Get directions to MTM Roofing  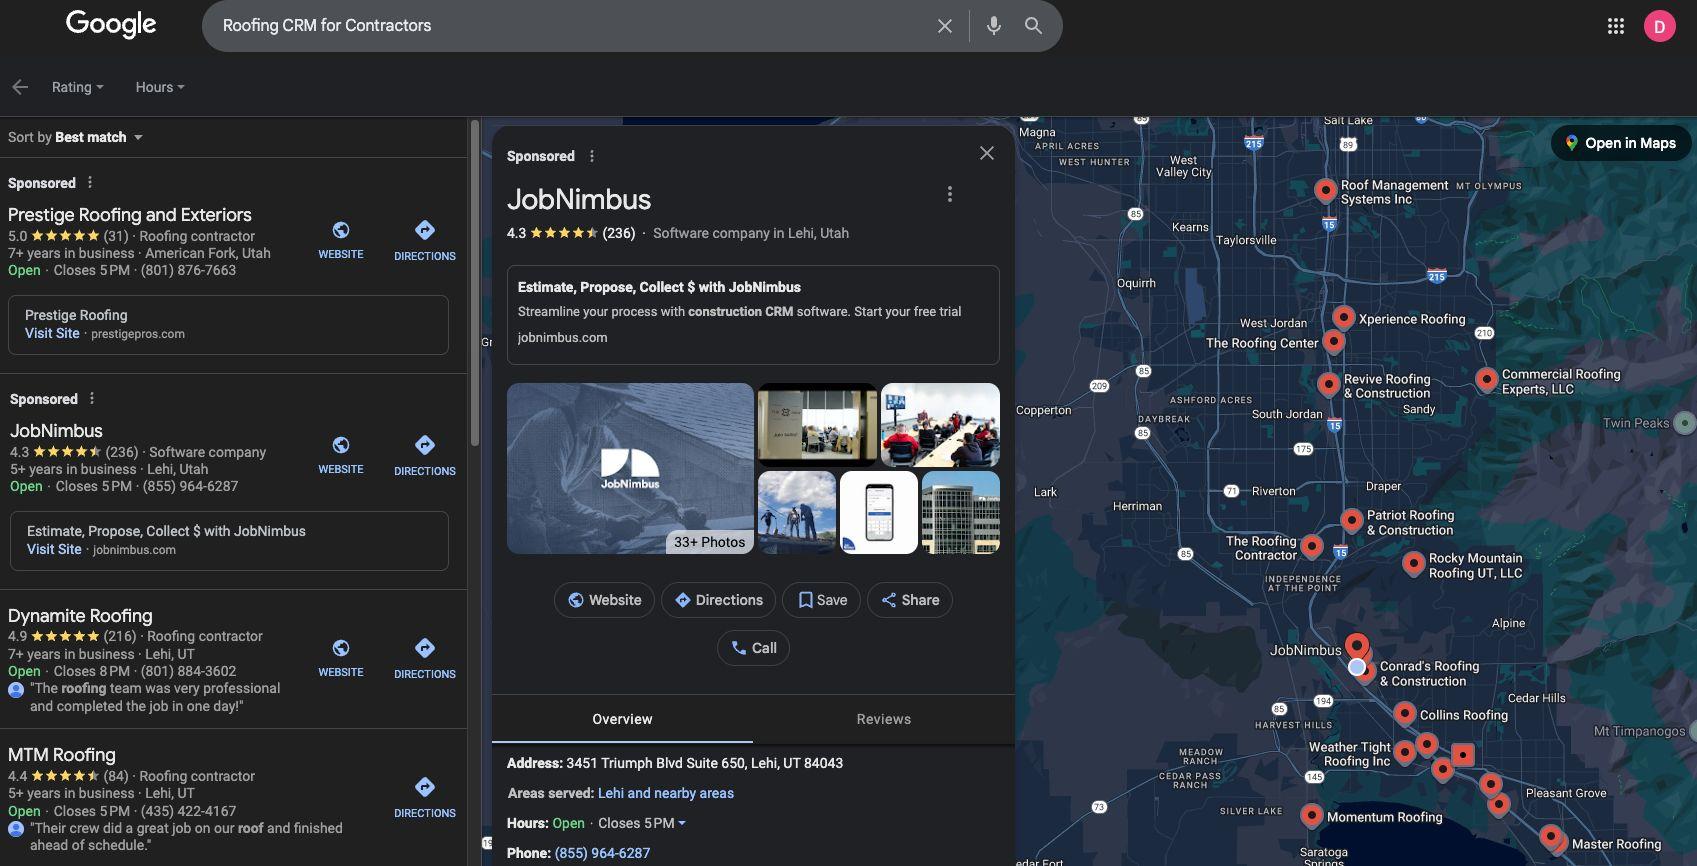click(425, 797)
